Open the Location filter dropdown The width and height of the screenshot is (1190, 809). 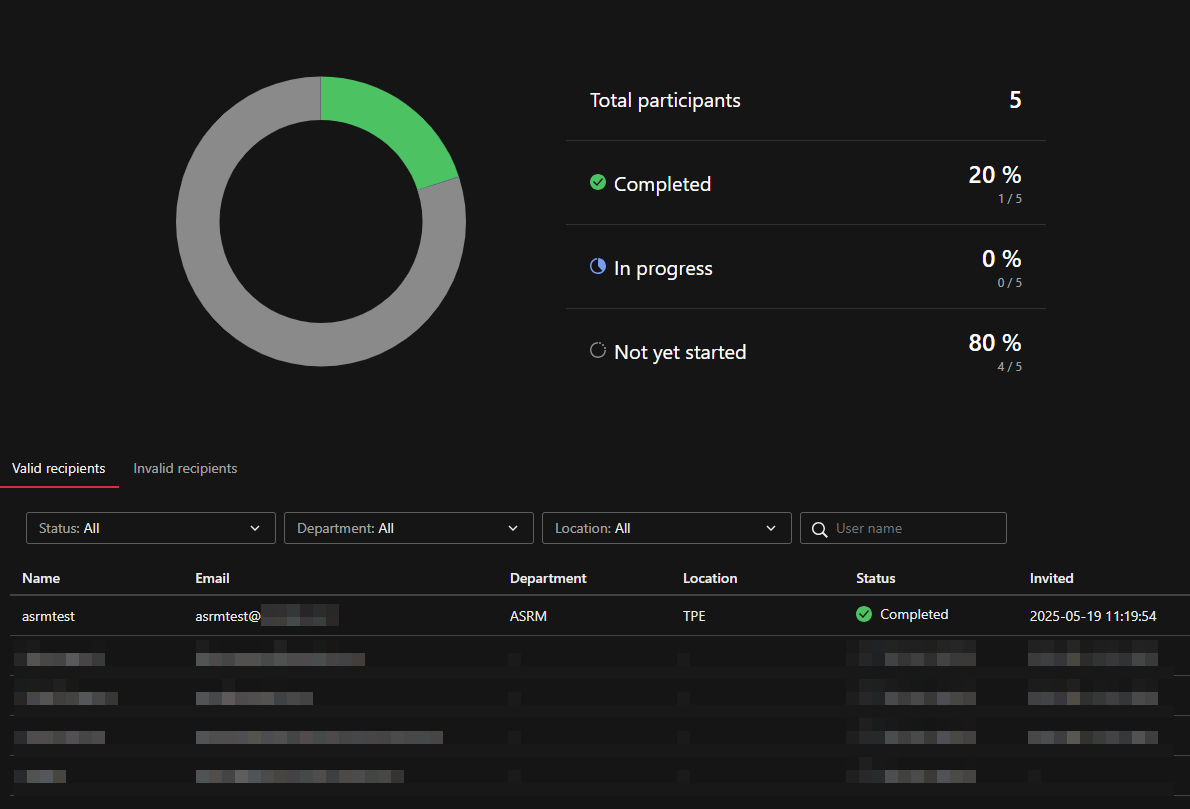pos(666,528)
